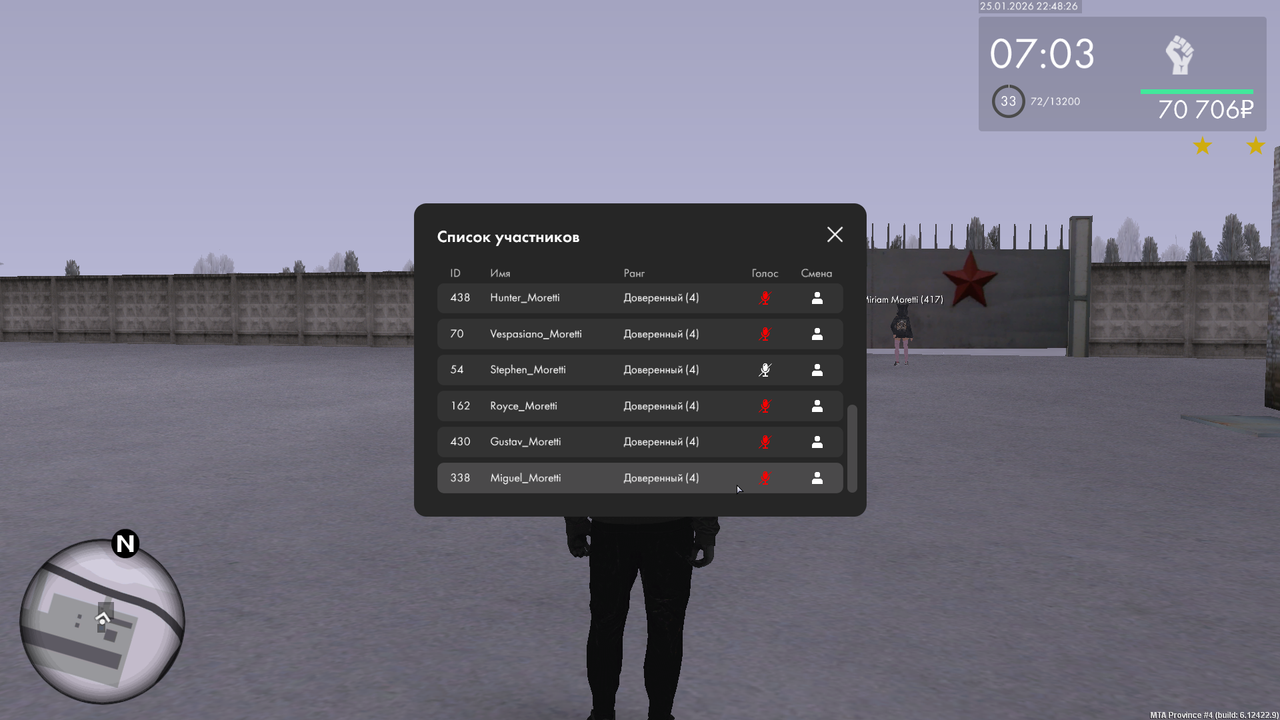Click the shift person icon for Gustav_Moretti
The height and width of the screenshot is (720, 1280).
[x=817, y=442]
